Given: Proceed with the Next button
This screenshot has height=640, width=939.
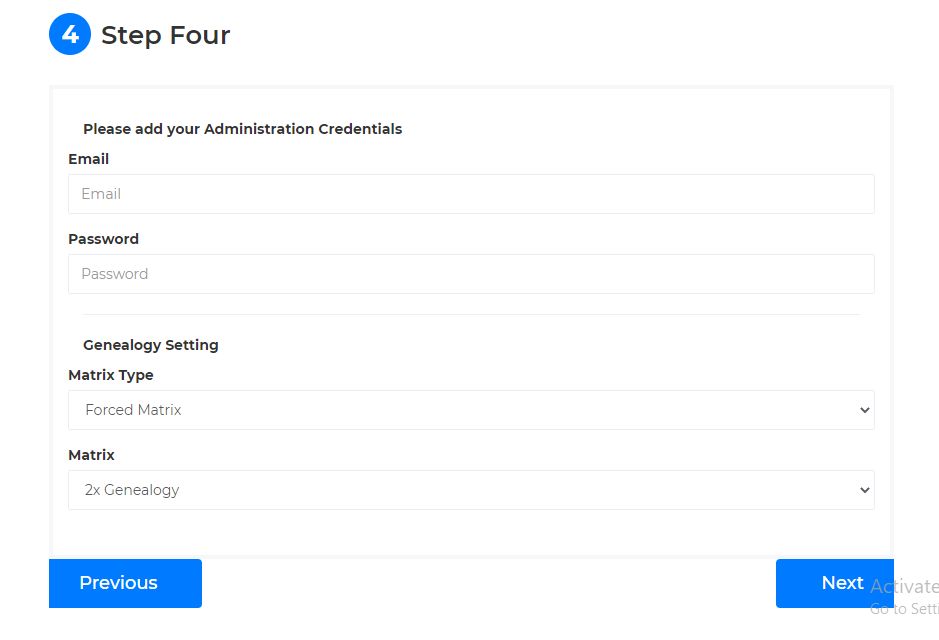Looking at the screenshot, I should pyautogui.click(x=834, y=583).
